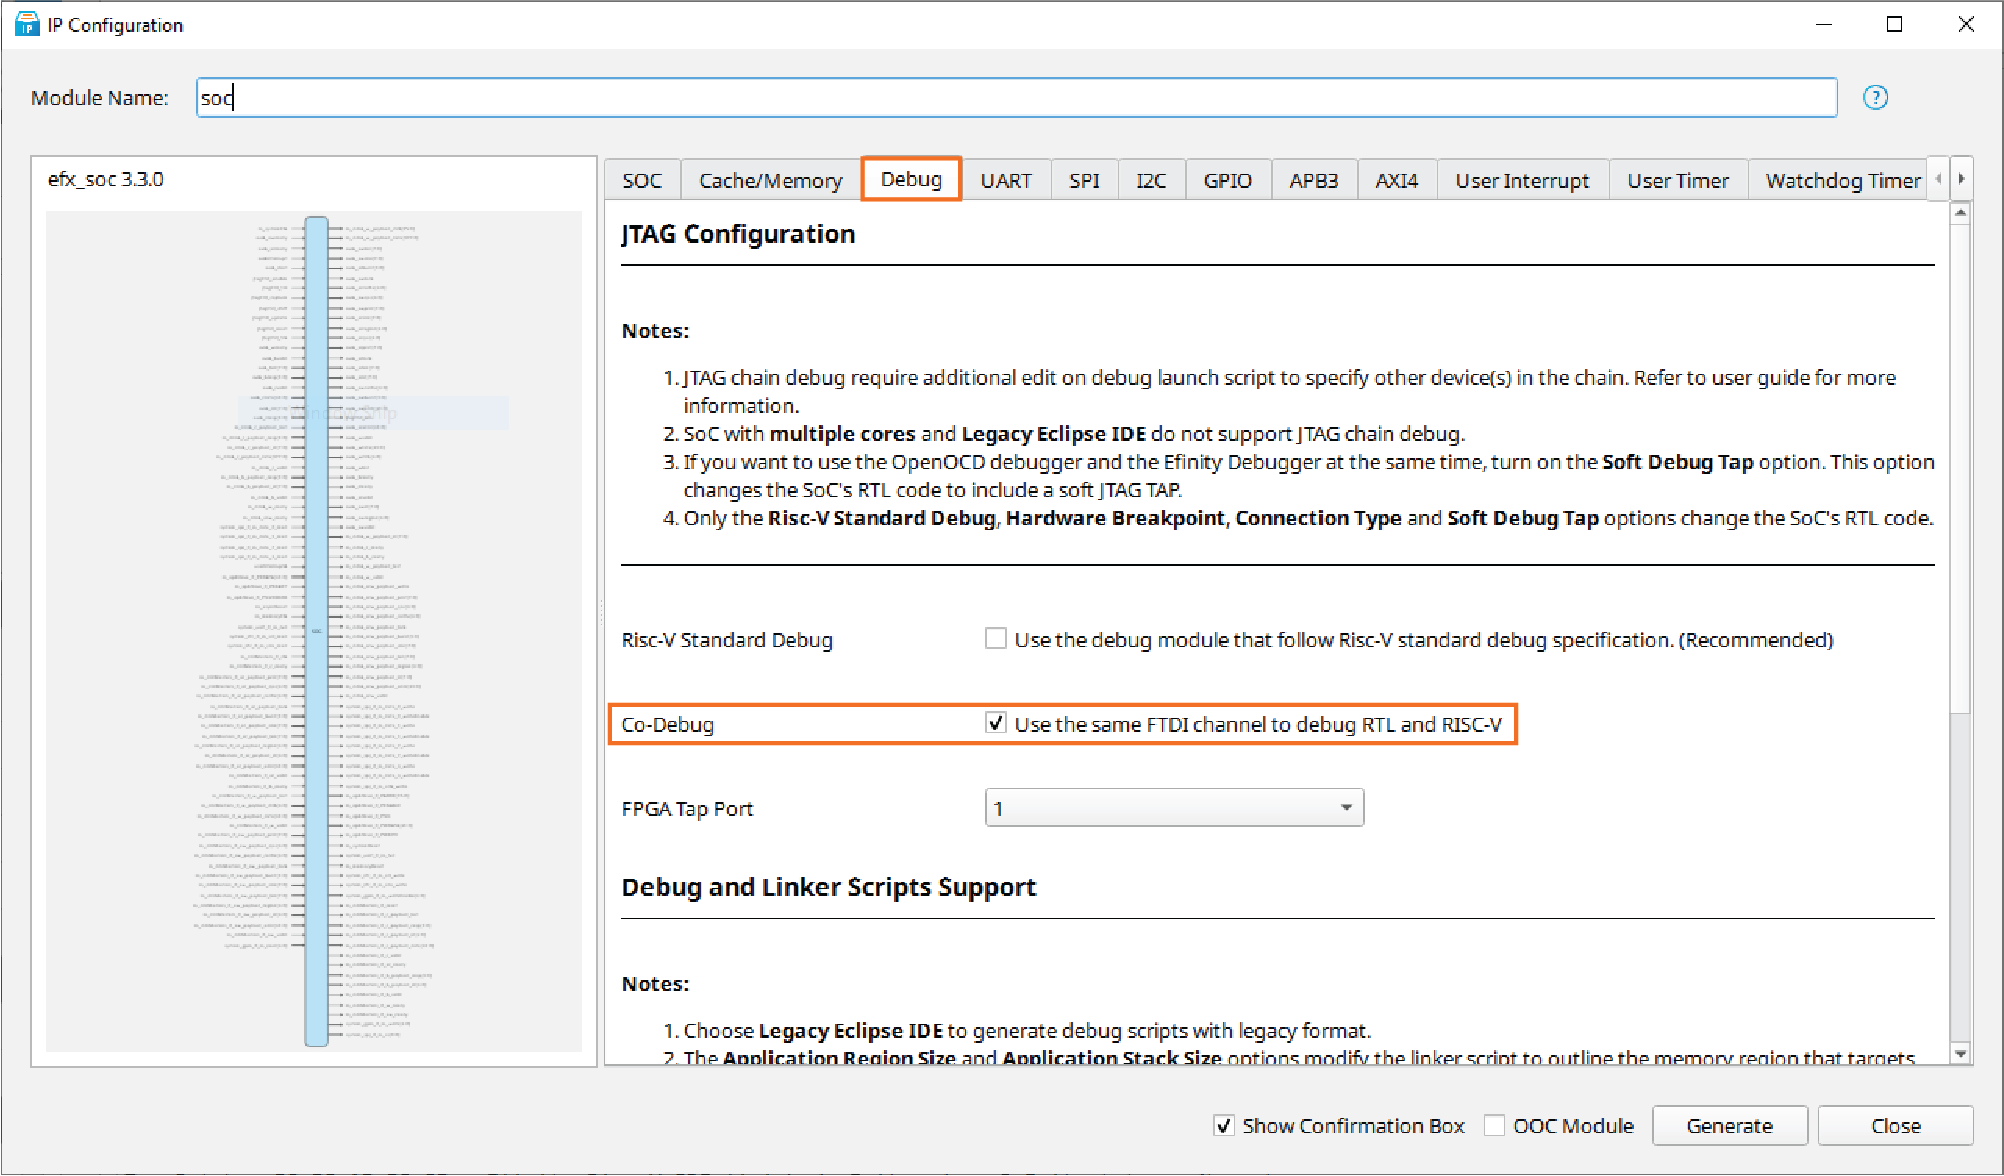
Task: Click the vertical scrollbar thumb
Action: (1960, 470)
